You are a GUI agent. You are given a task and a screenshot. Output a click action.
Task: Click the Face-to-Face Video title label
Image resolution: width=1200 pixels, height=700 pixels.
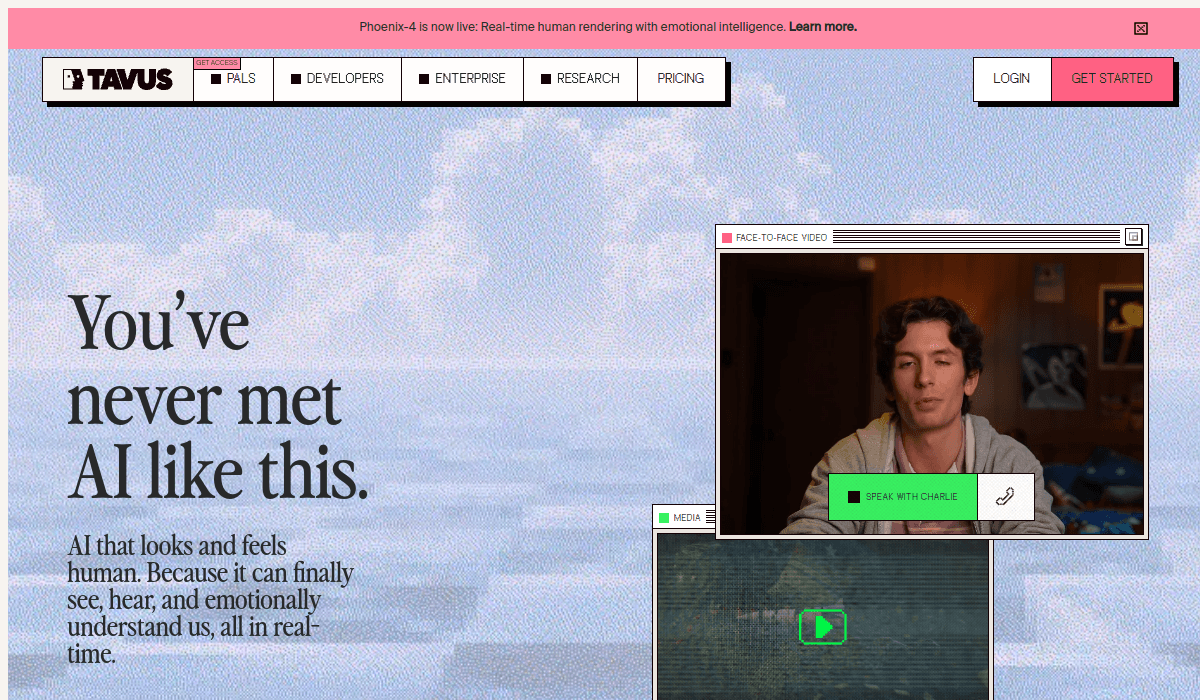[x=782, y=237]
